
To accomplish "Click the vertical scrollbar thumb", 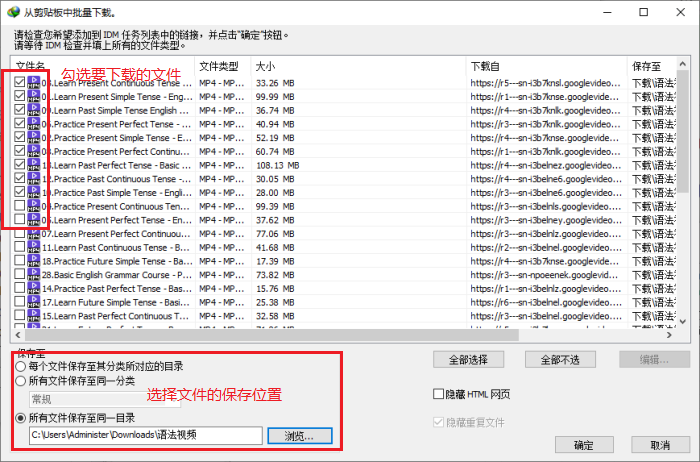I will pyautogui.click(x=683, y=132).
